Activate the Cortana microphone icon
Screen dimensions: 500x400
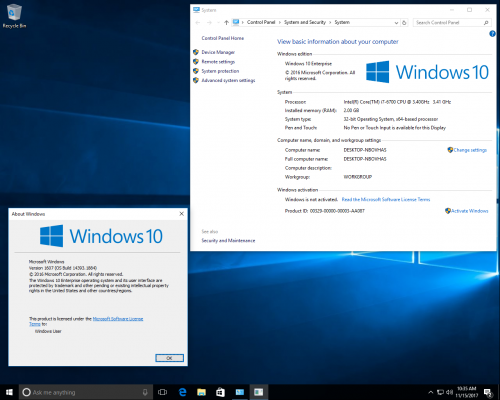coord(145,392)
